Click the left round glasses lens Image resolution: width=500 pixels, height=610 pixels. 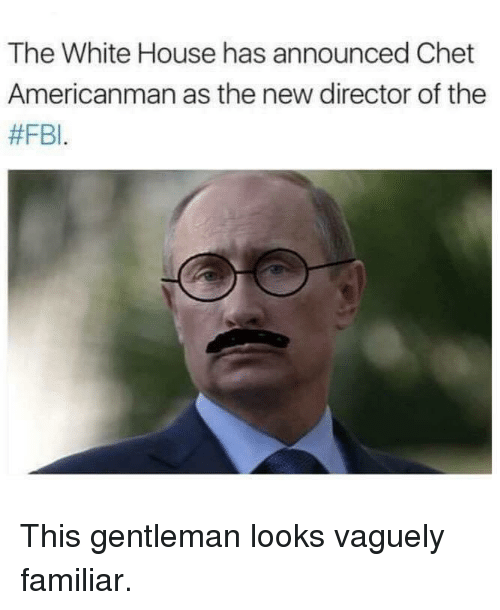point(207,277)
